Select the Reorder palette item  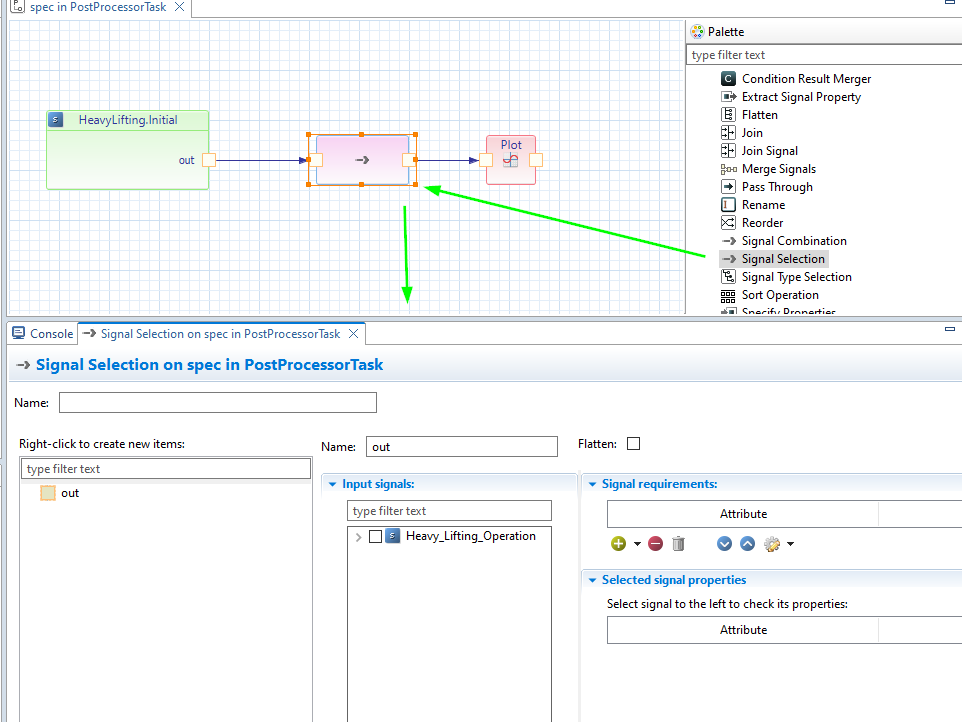tap(762, 223)
